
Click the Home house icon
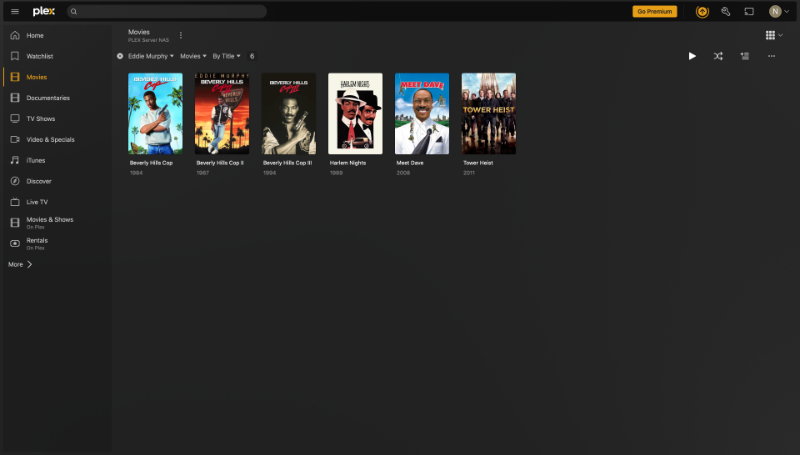pyautogui.click(x=15, y=35)
